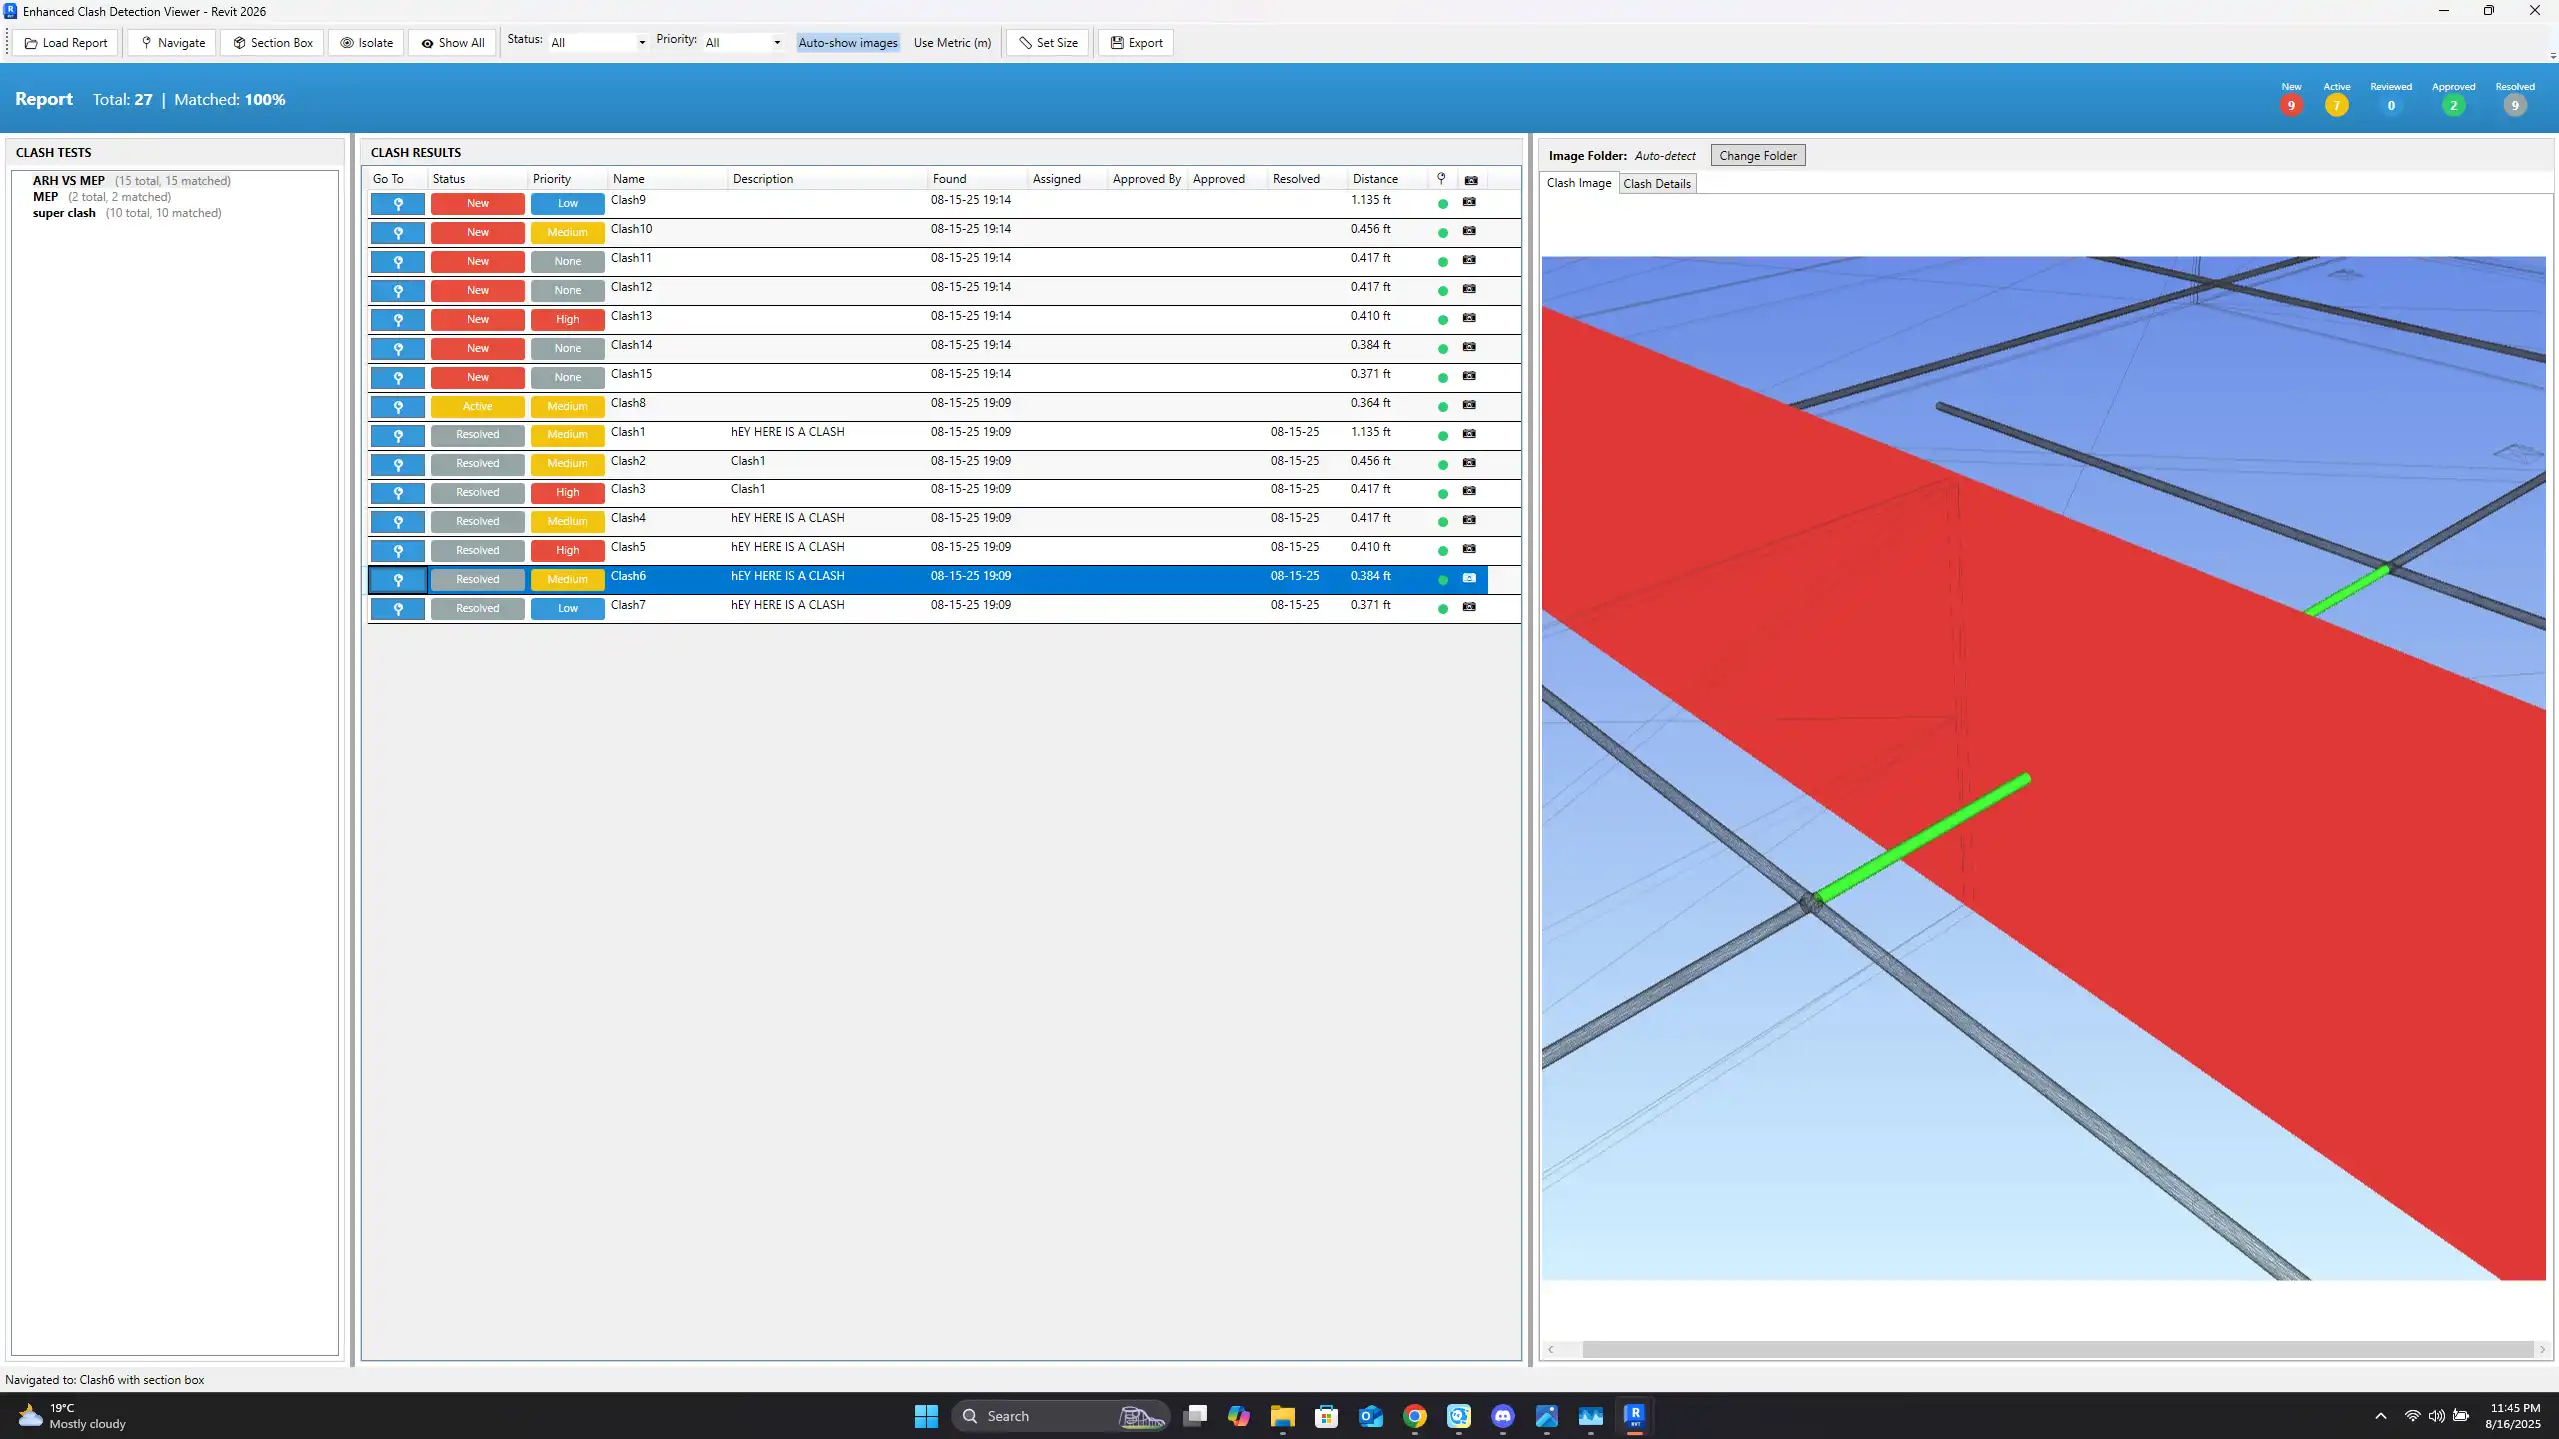2559x1439 pixels.
Task: Click High priority badge of Clash13
Action: click(x=567, y=320)
